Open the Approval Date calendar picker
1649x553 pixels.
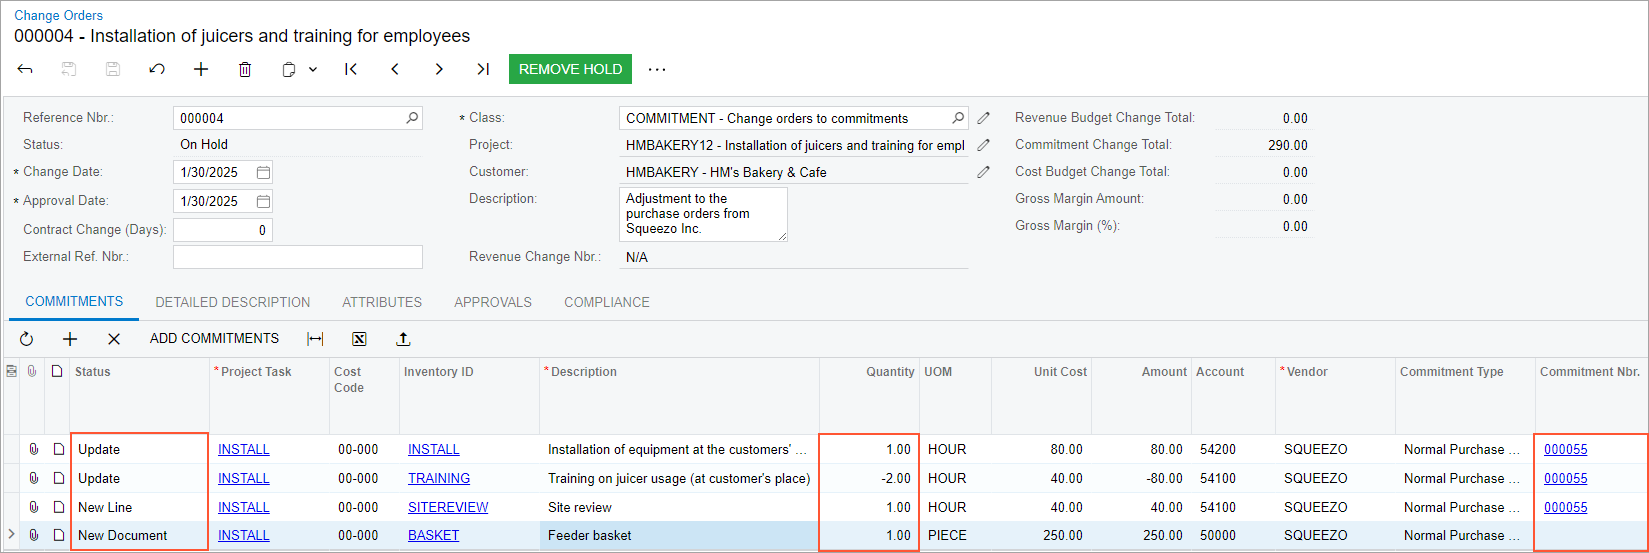(263, 201)
